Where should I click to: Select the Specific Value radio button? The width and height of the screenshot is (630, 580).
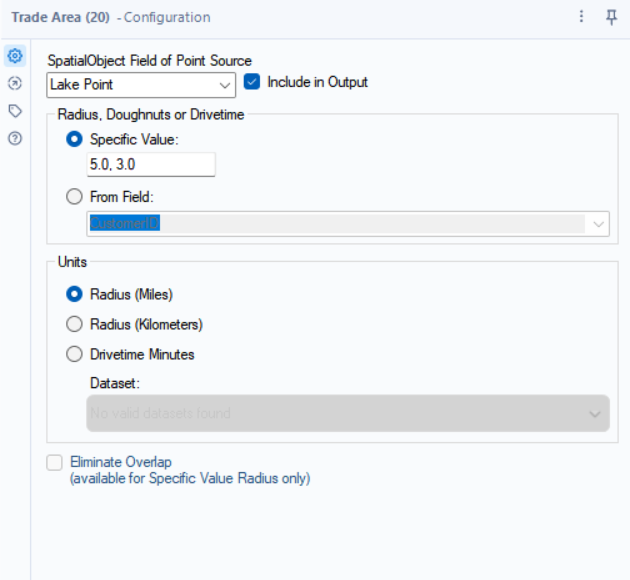point(75,140)
